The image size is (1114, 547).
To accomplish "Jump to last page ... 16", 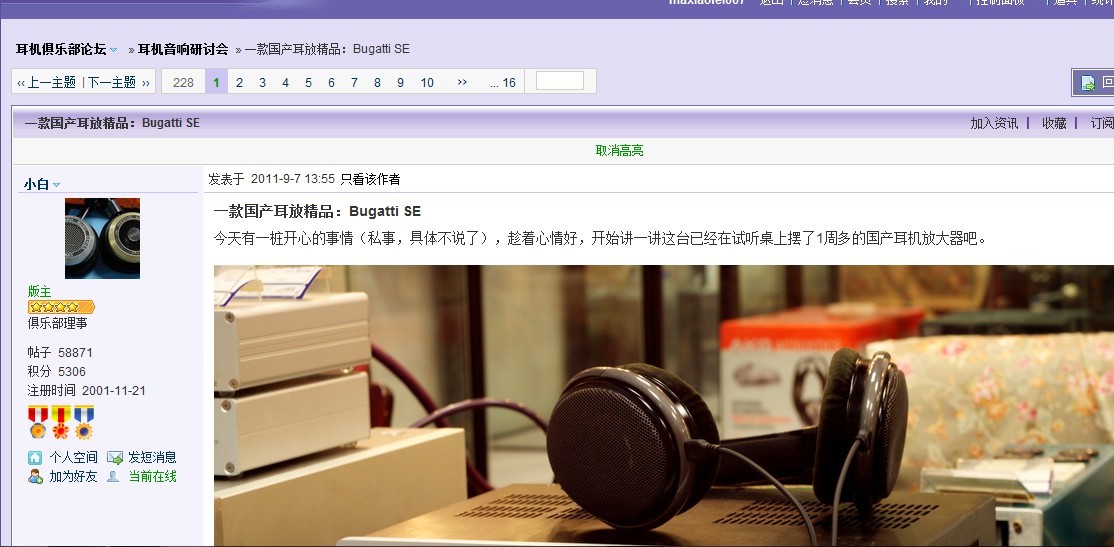I will pos(503,82).
